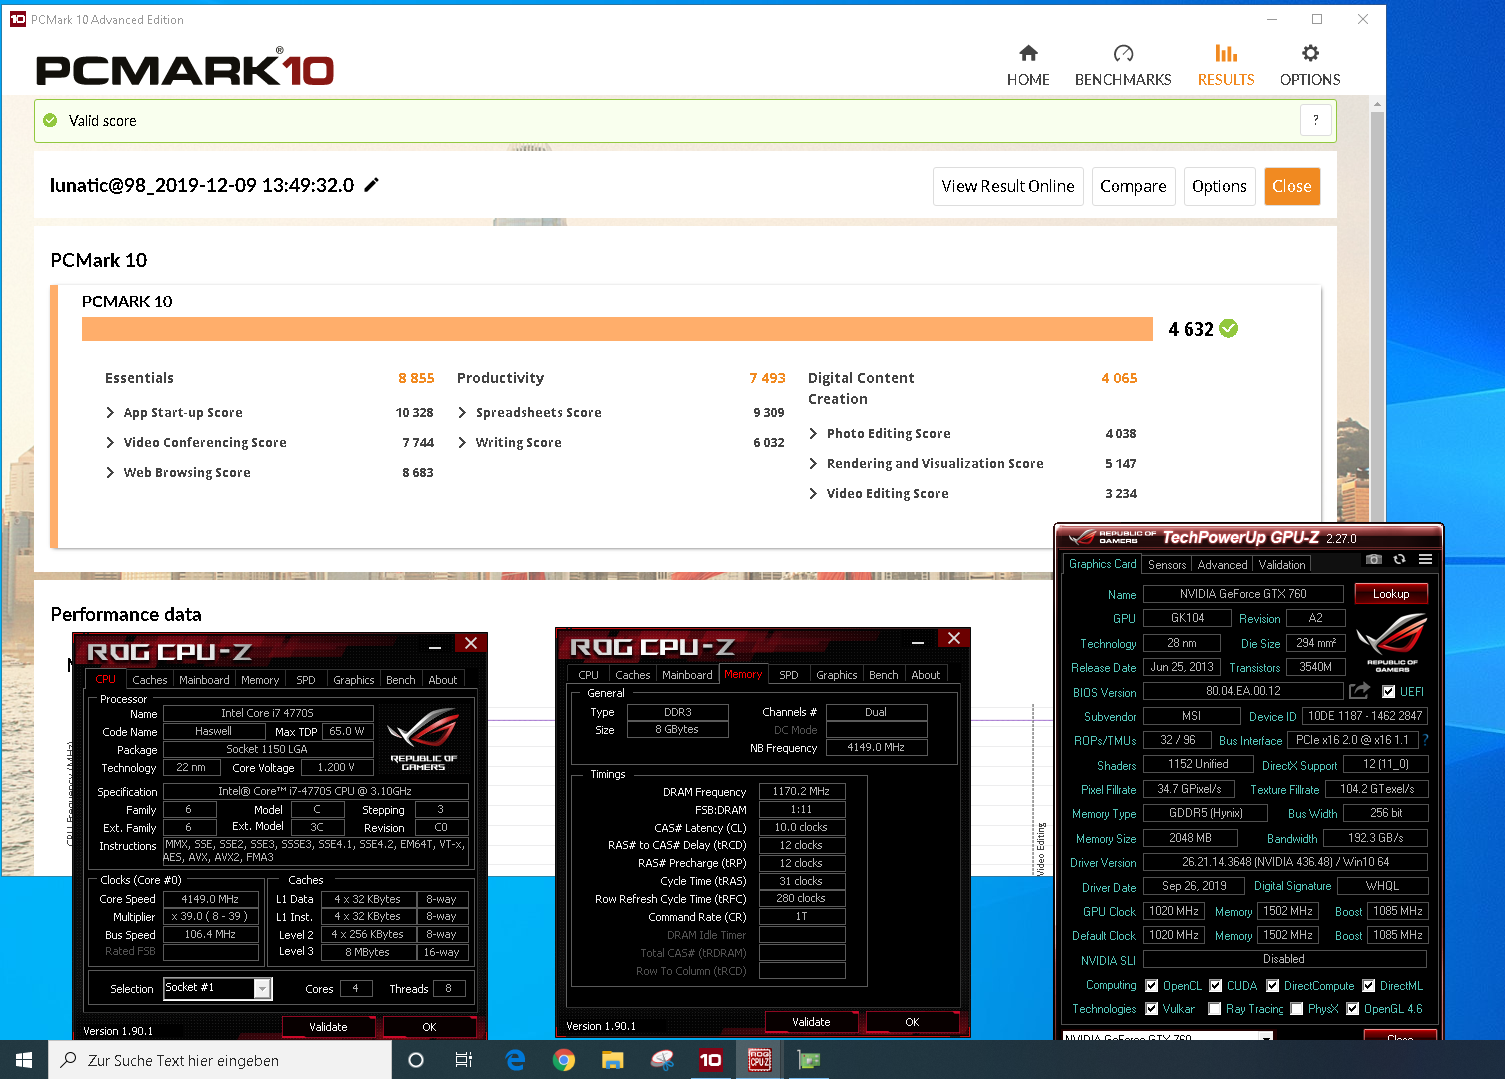This screenshot has width=1505, height=1079.
Task: Open Task View in taskbar
Action: pyautogui.click(x=464, y=1060)
